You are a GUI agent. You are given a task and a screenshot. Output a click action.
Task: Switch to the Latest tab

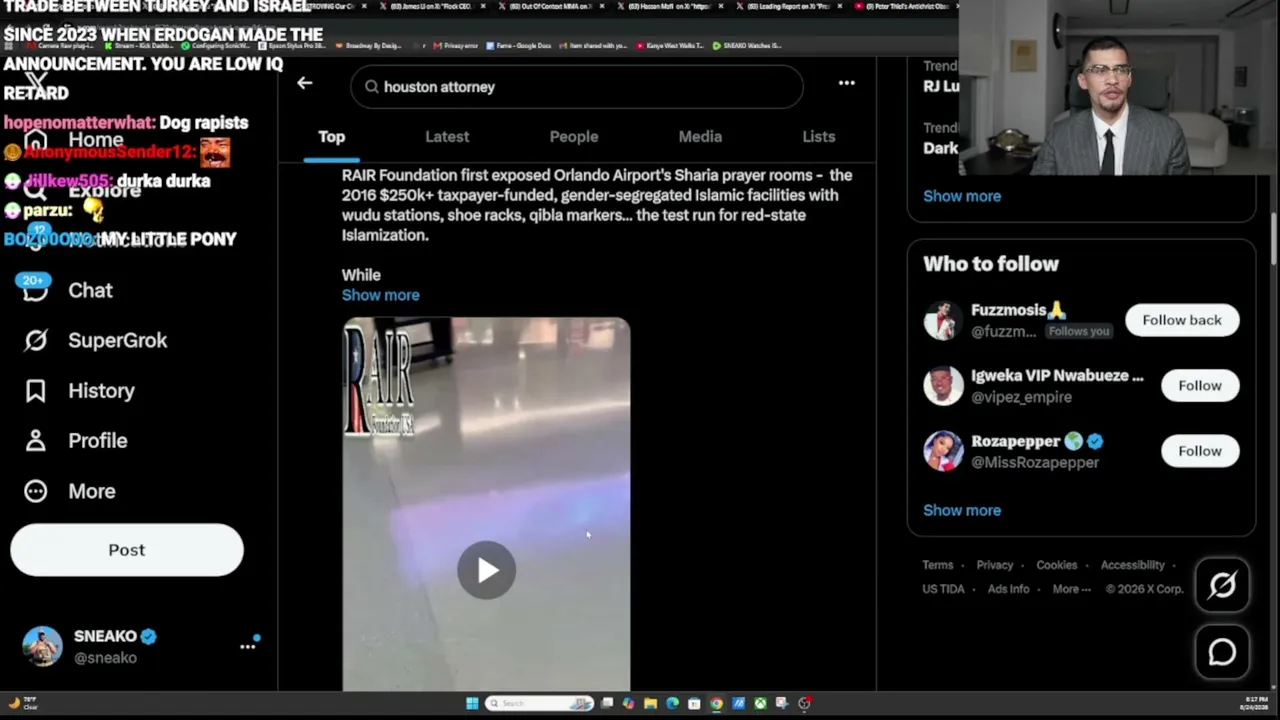point(447,137)
